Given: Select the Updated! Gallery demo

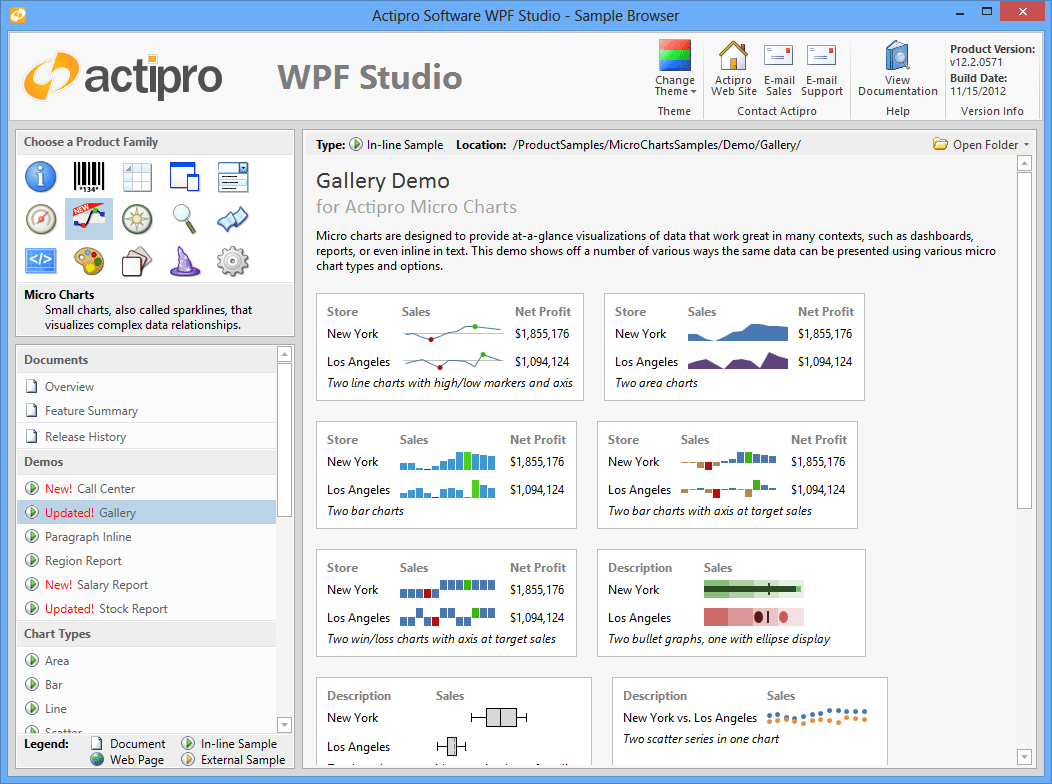Looking at the screenshot, I should coord(146,513).
